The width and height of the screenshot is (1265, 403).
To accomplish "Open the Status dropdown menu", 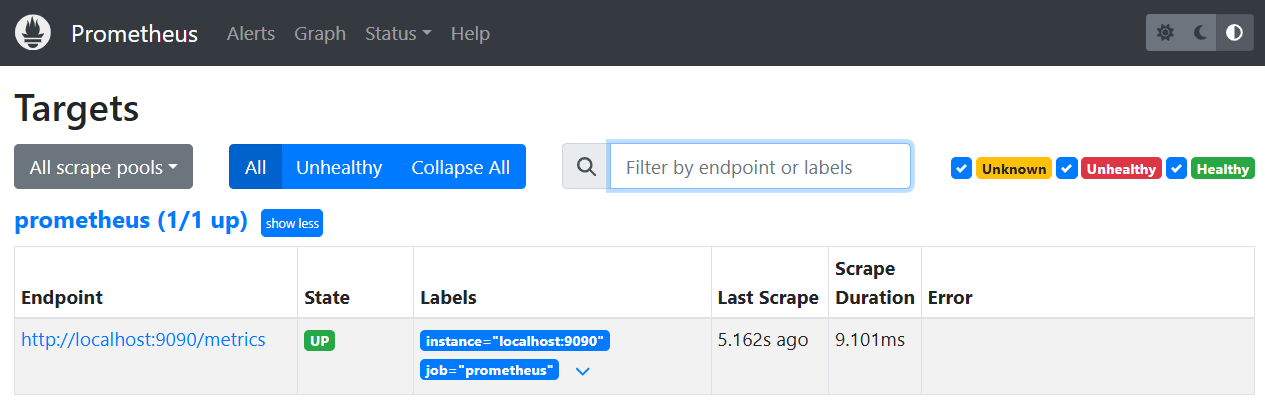I will pyautogui.click(x=398, y=33).
